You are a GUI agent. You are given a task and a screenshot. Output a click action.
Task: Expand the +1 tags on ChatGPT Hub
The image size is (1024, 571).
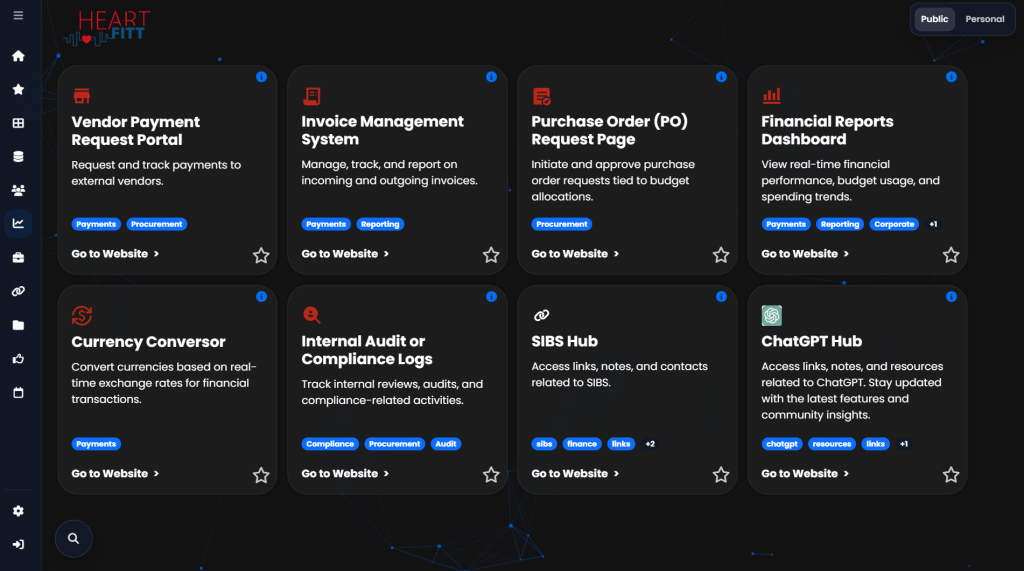point(904,444)
